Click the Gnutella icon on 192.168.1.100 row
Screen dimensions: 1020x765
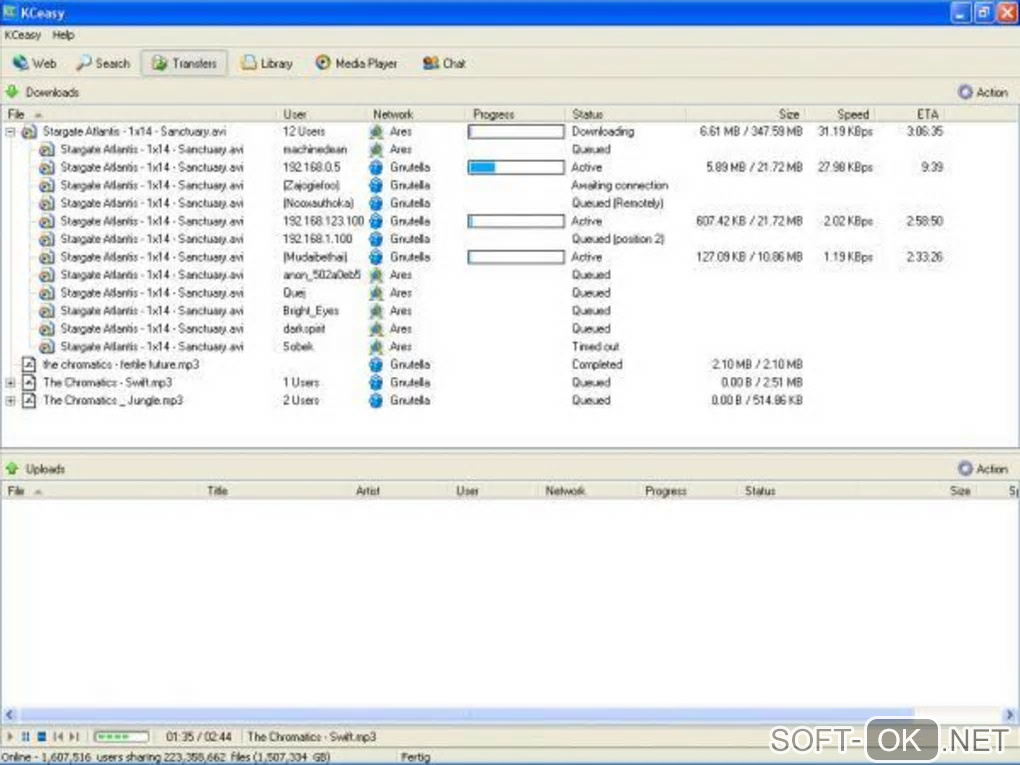pos(376,239)
